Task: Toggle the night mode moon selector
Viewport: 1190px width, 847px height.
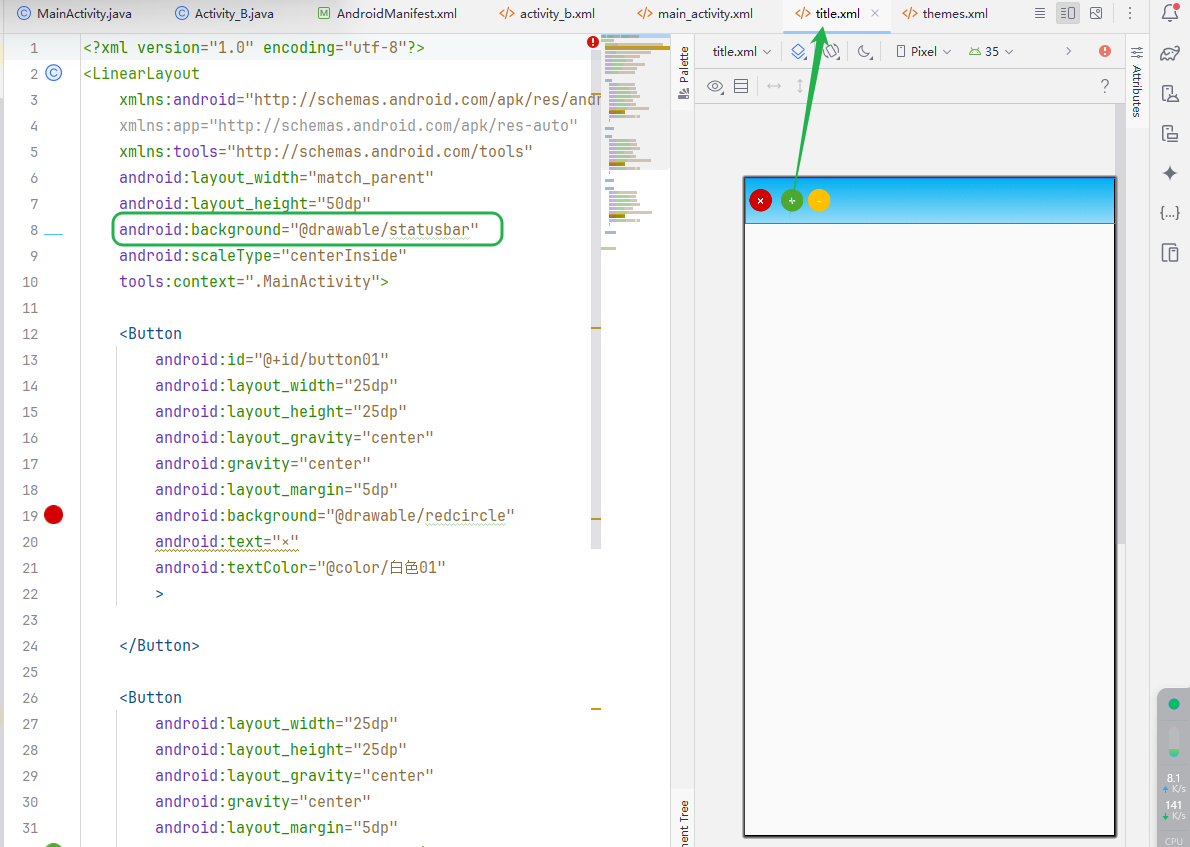Action: tap(864, 51)
